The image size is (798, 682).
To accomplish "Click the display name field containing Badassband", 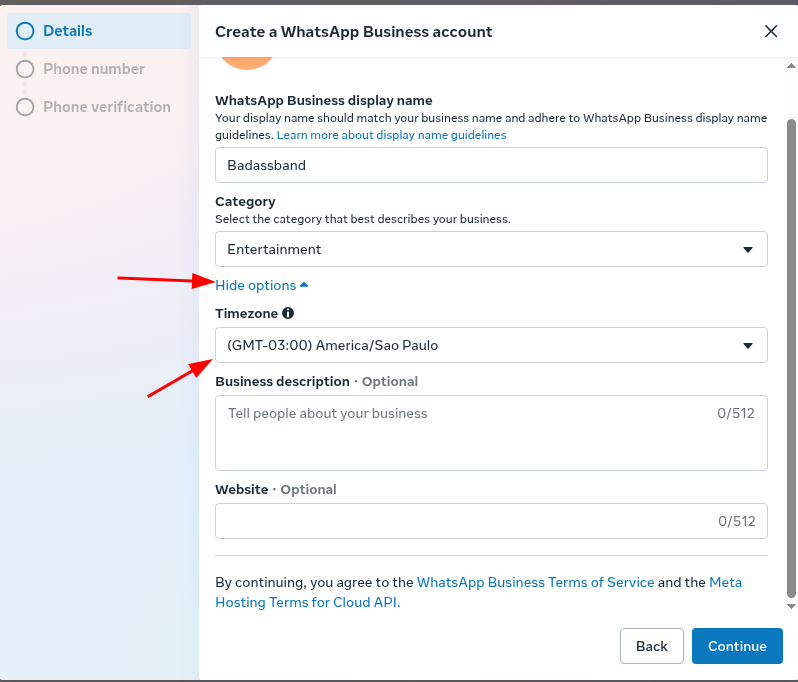I will coord(491,165).
